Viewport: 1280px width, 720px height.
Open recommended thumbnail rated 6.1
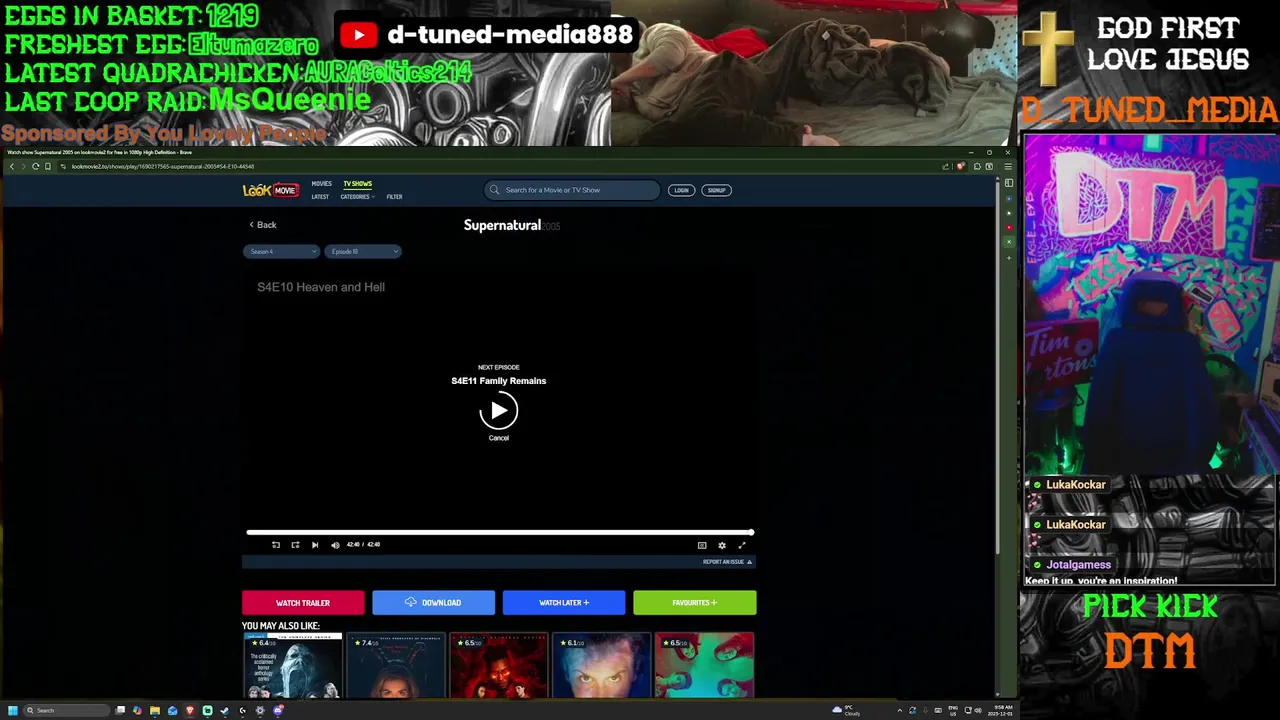[602, 666]
